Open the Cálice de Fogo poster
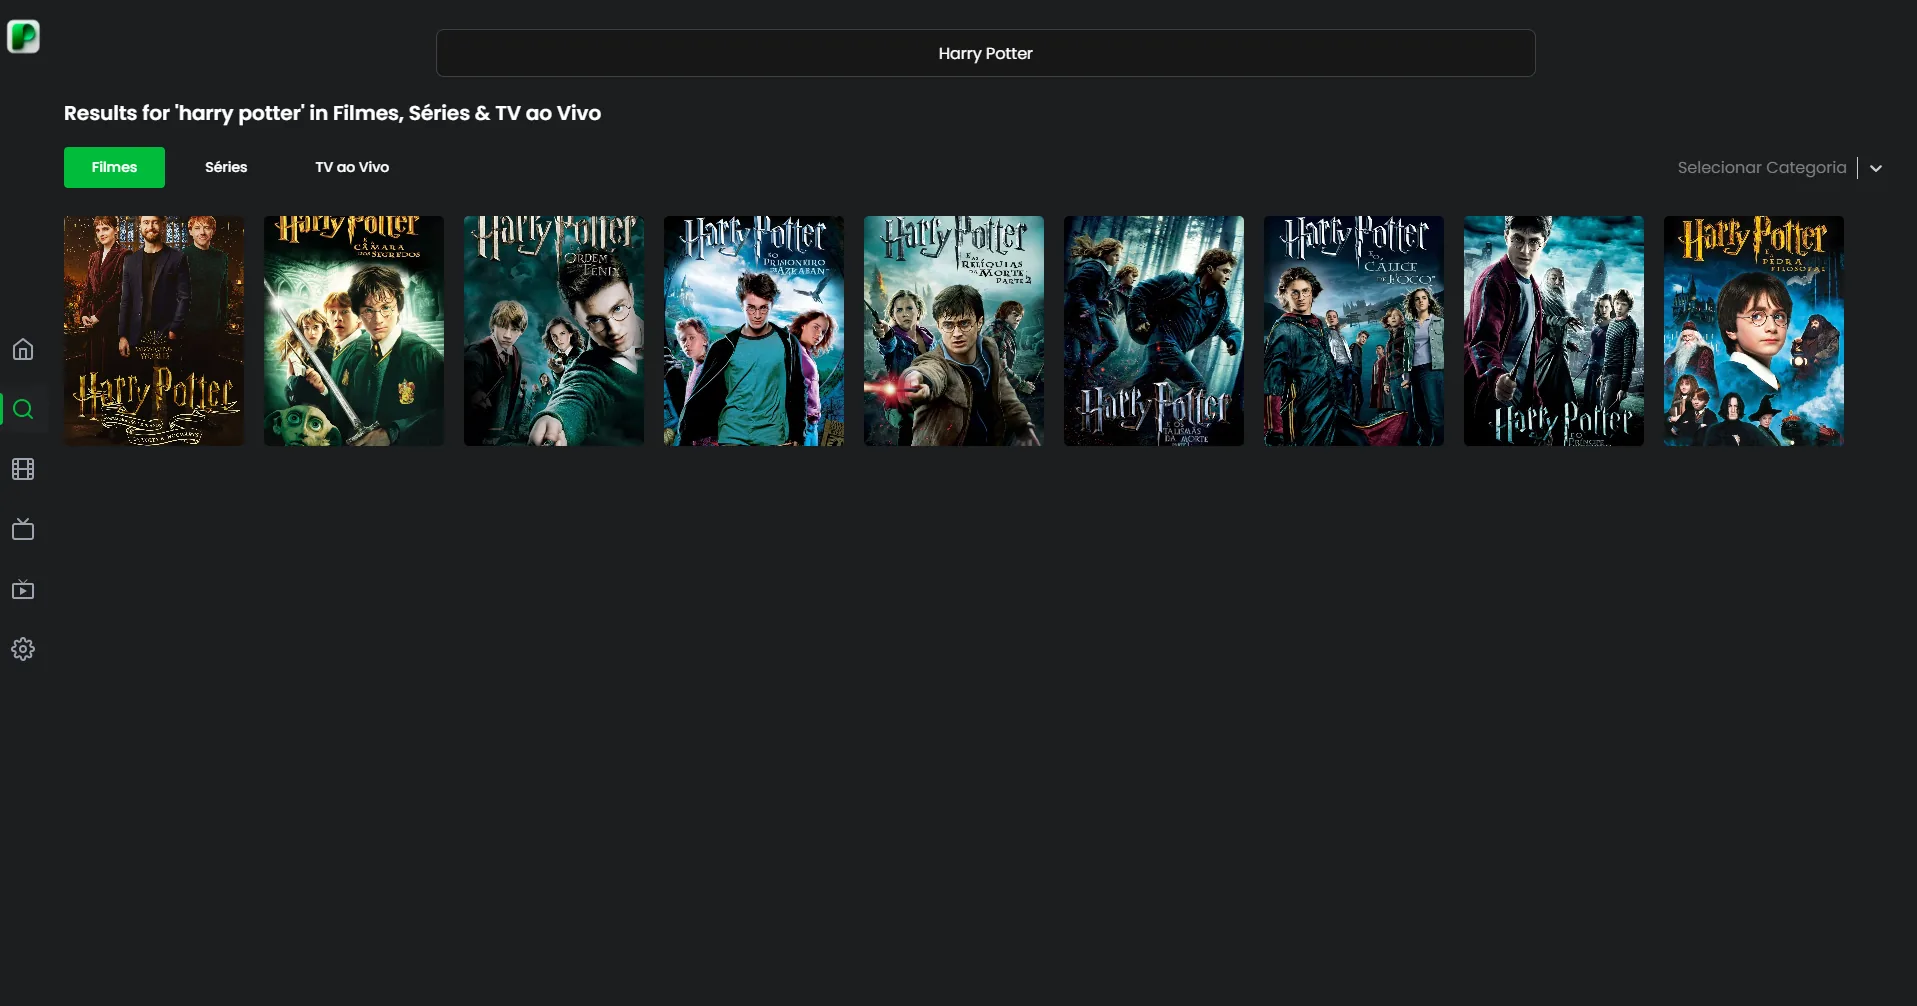The image size is (1917, 1006). point(1354,331)
